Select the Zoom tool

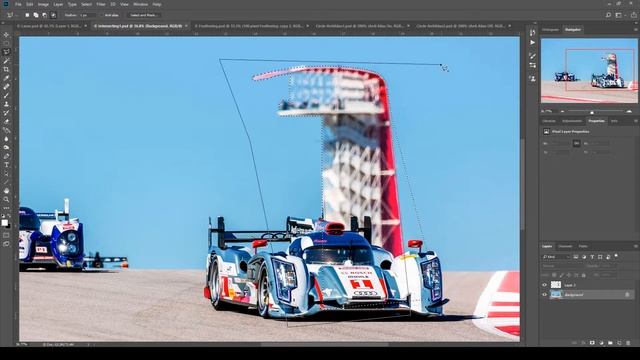[x=6, y=200]
